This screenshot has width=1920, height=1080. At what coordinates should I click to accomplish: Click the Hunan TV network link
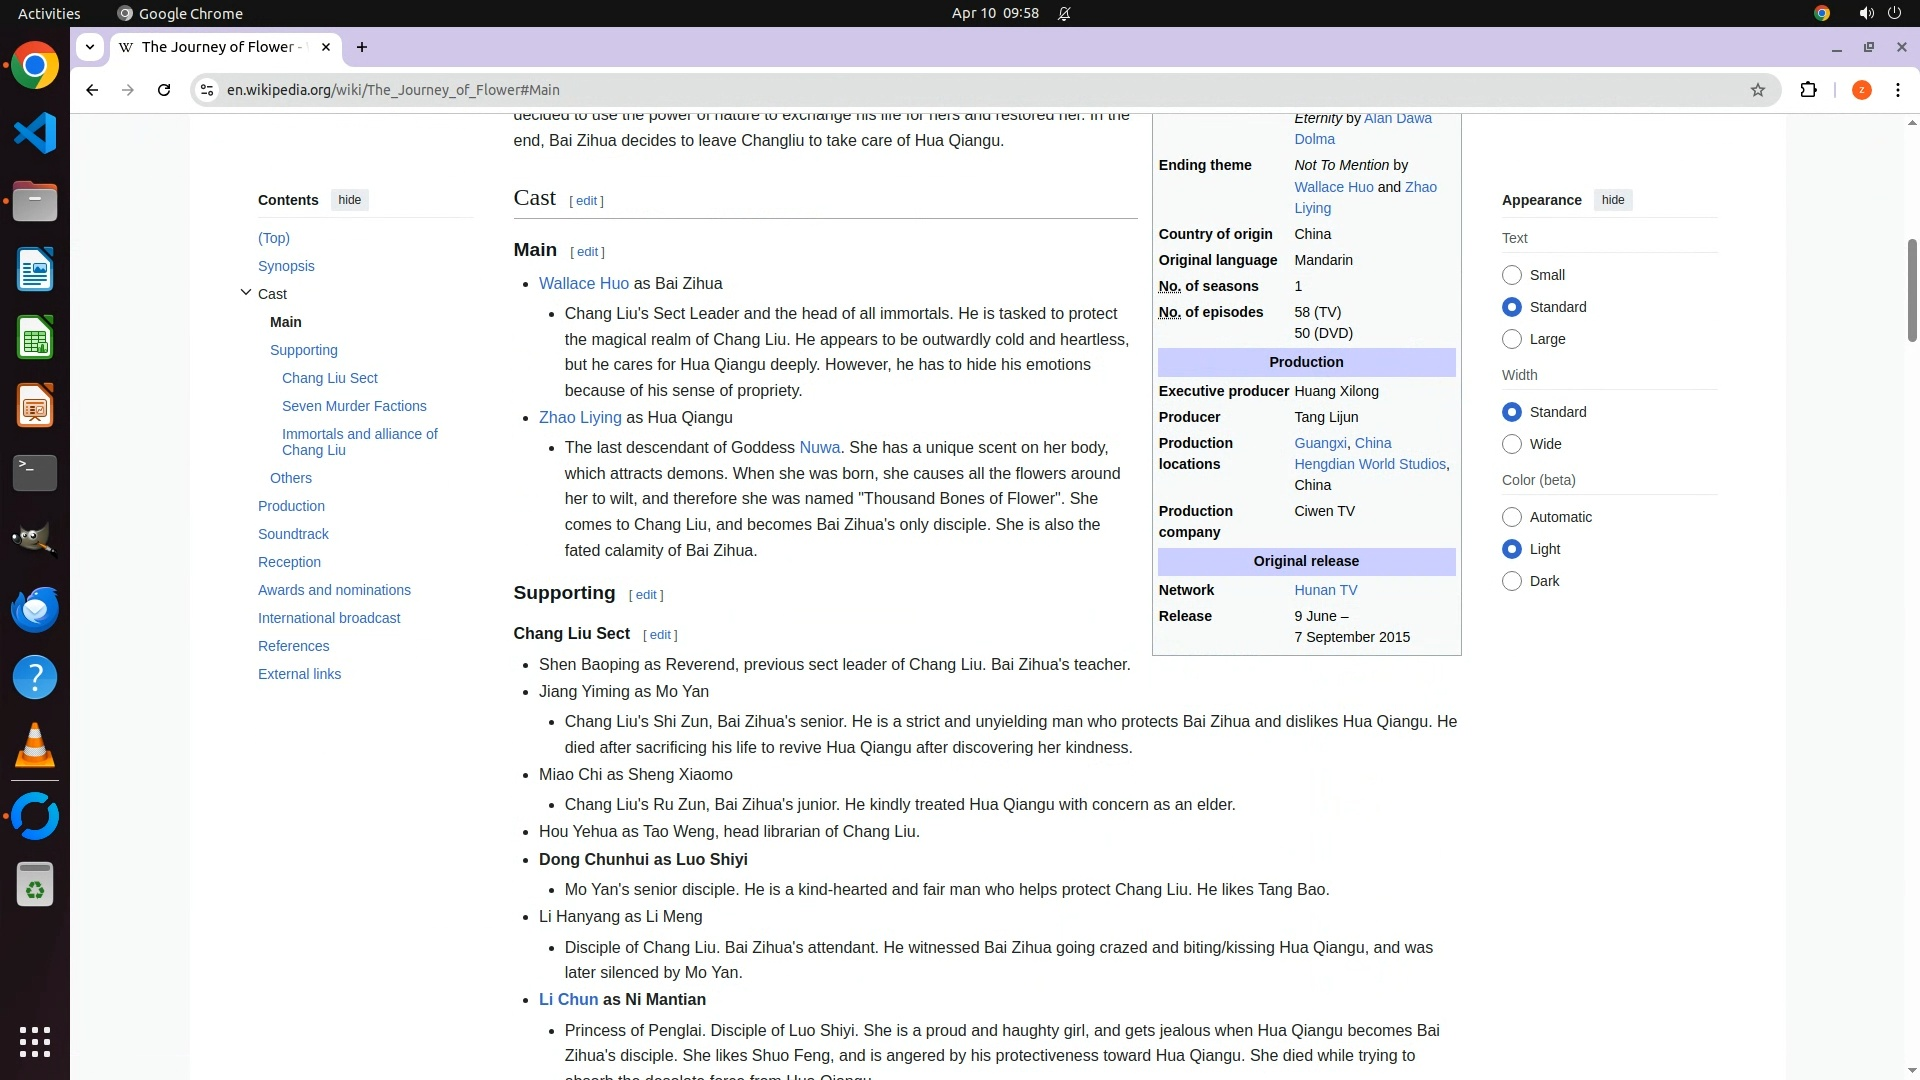[x=1325, y=590]
